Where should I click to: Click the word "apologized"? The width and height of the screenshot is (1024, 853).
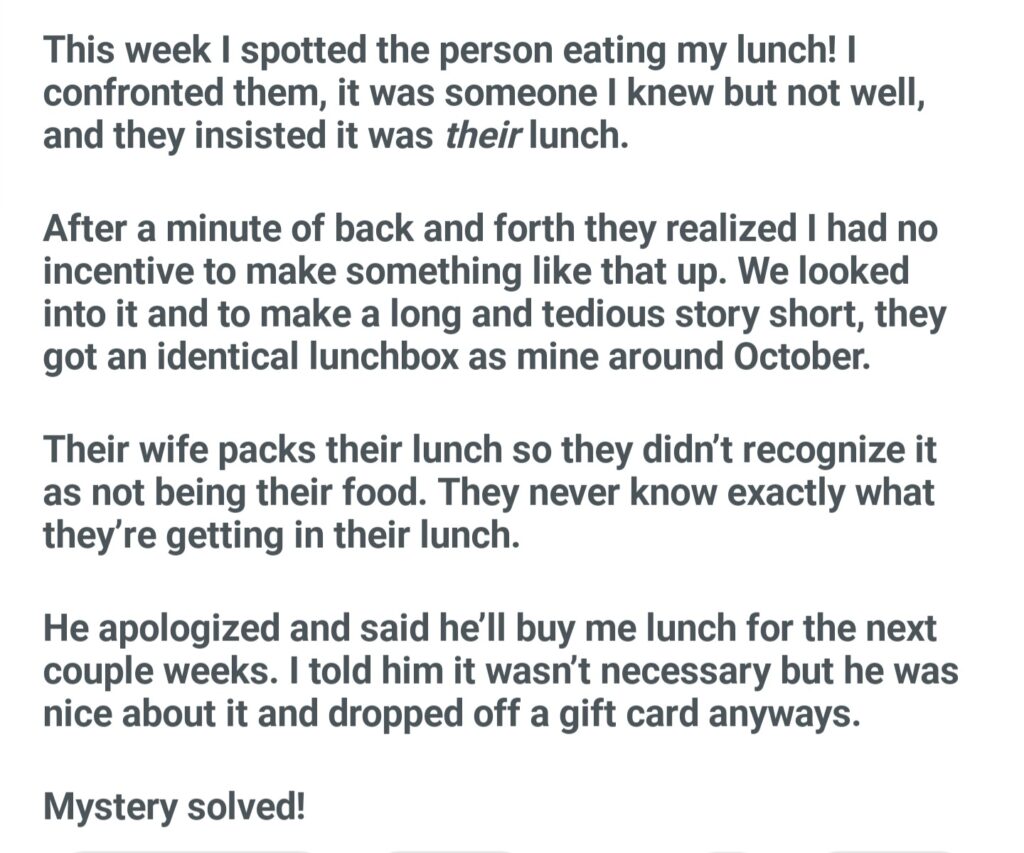165,629
